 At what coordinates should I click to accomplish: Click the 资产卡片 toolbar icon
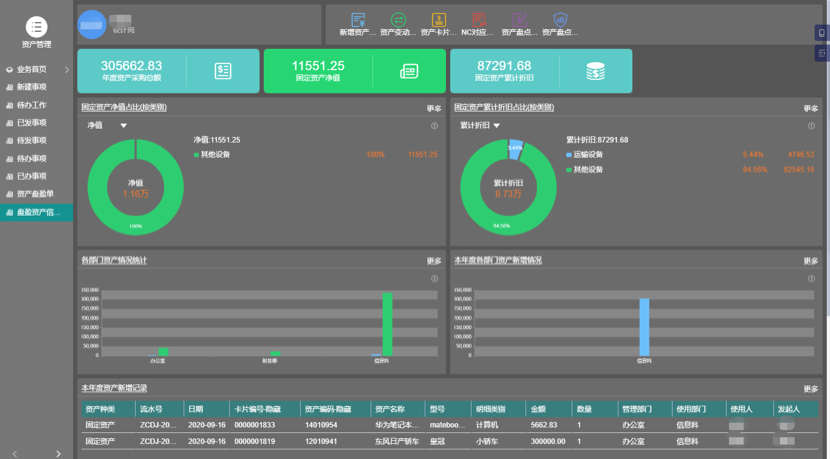[x=438, y=20]
